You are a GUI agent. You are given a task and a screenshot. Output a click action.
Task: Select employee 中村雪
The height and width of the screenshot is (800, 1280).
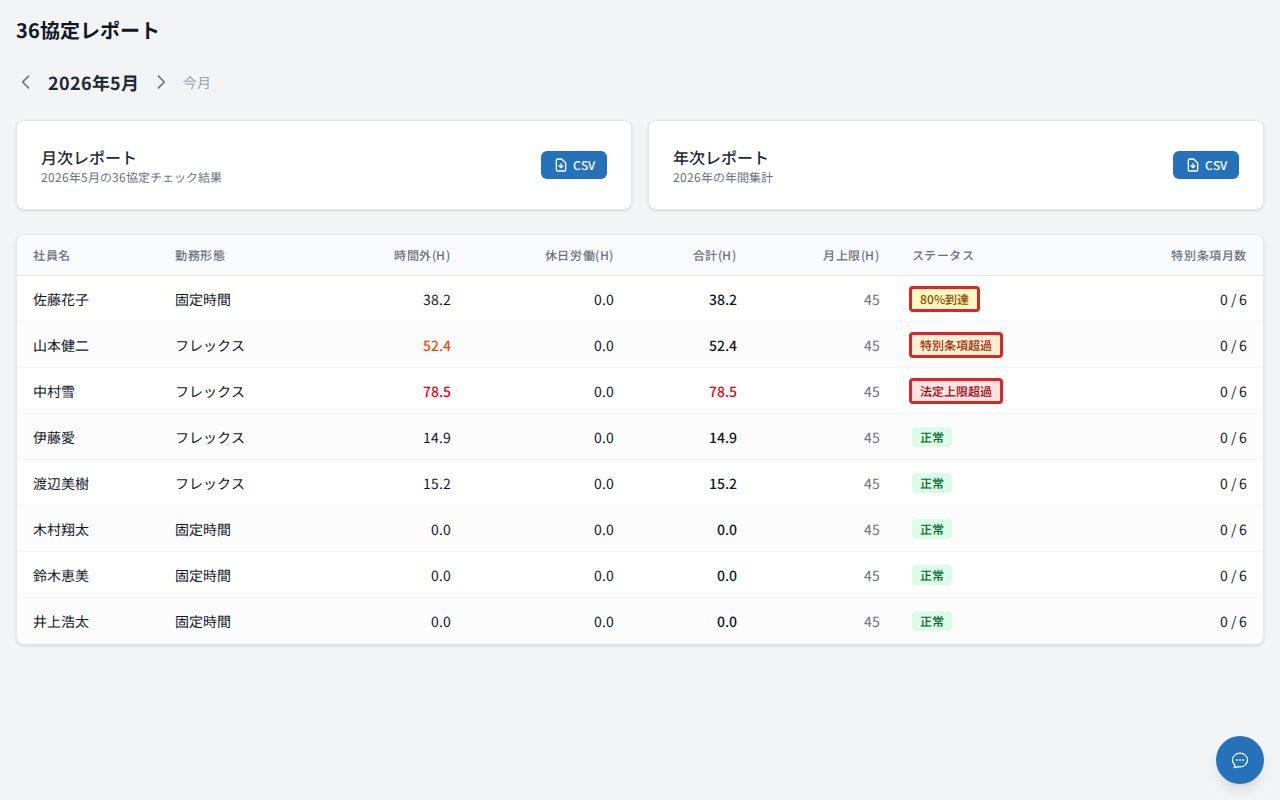click(x=54, y=392)
